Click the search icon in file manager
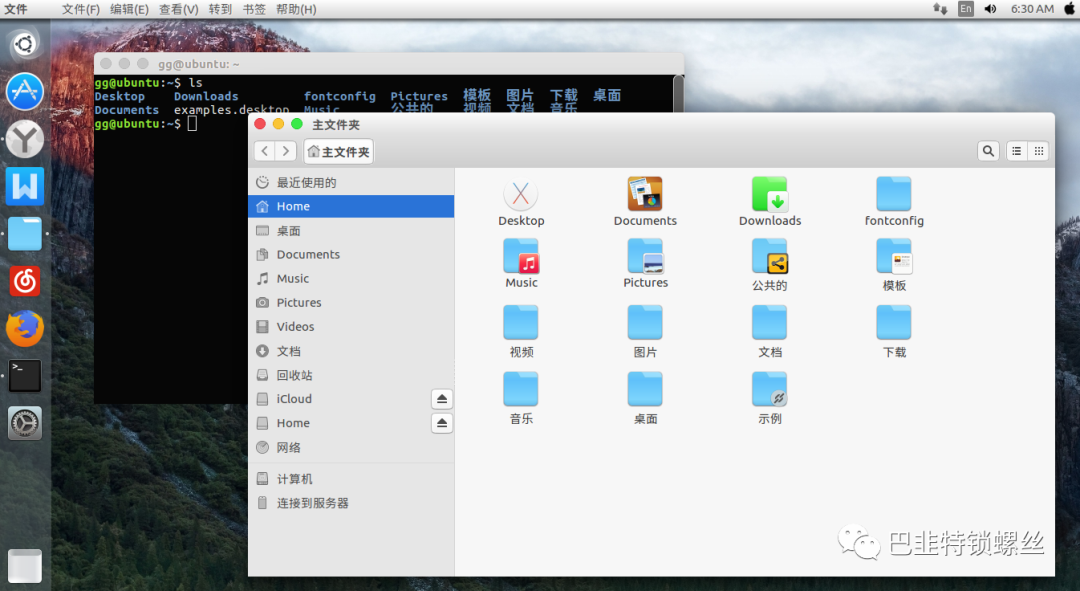The width and height of the screenshot is (1080, 591). tap(988, 151)
